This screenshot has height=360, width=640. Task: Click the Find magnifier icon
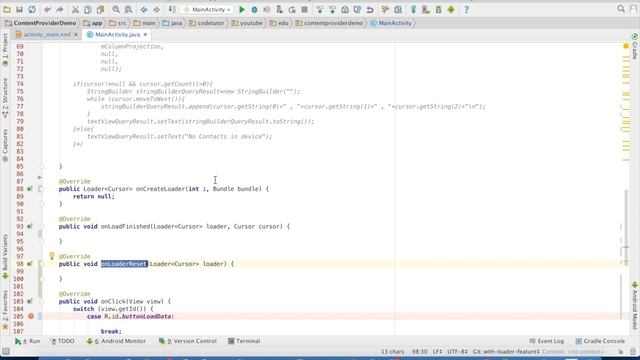(x=116, y=9)
